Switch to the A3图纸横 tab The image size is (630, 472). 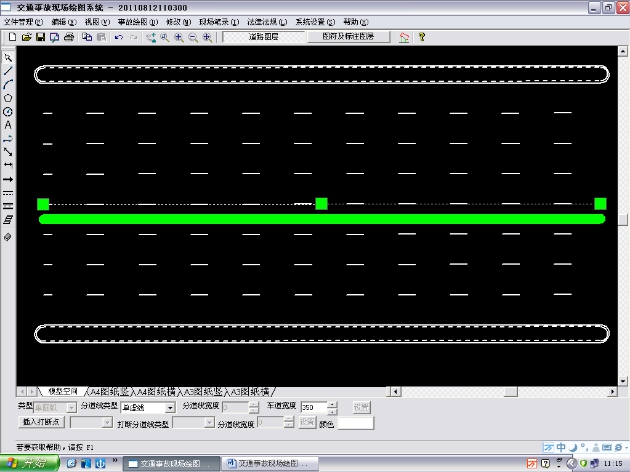point(250,391)
